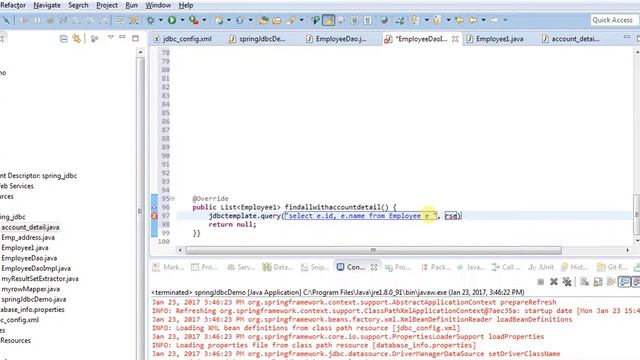Click Remove All Terminated Launches icon

pos(567,282)
